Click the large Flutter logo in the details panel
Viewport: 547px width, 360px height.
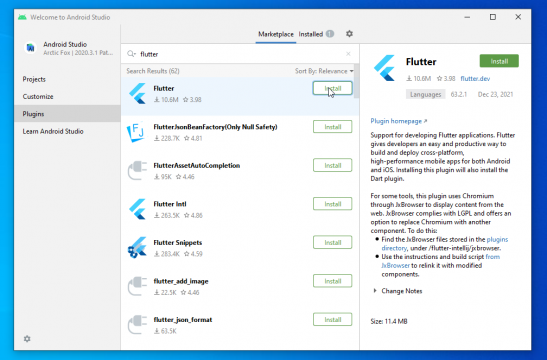(384, 68)
